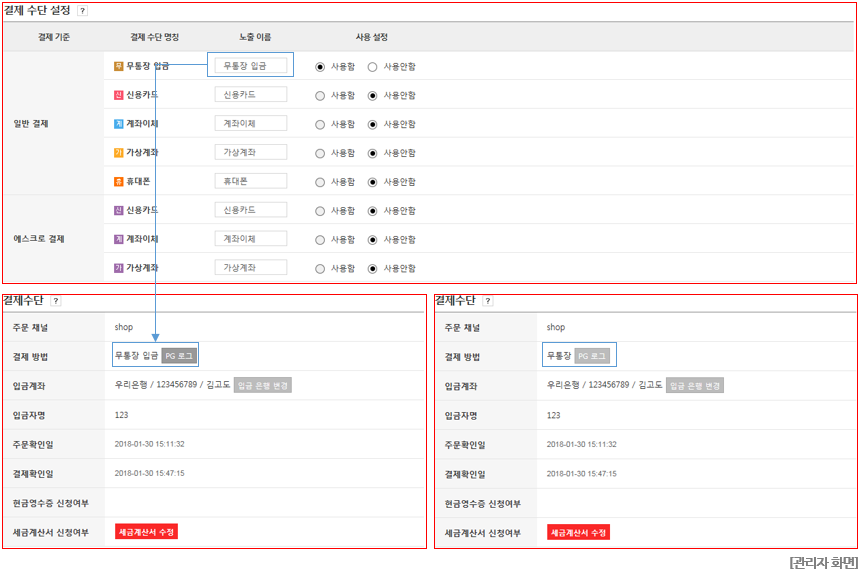Click 현금영수증 신청여부 label in left panel

tap(51, 503)
